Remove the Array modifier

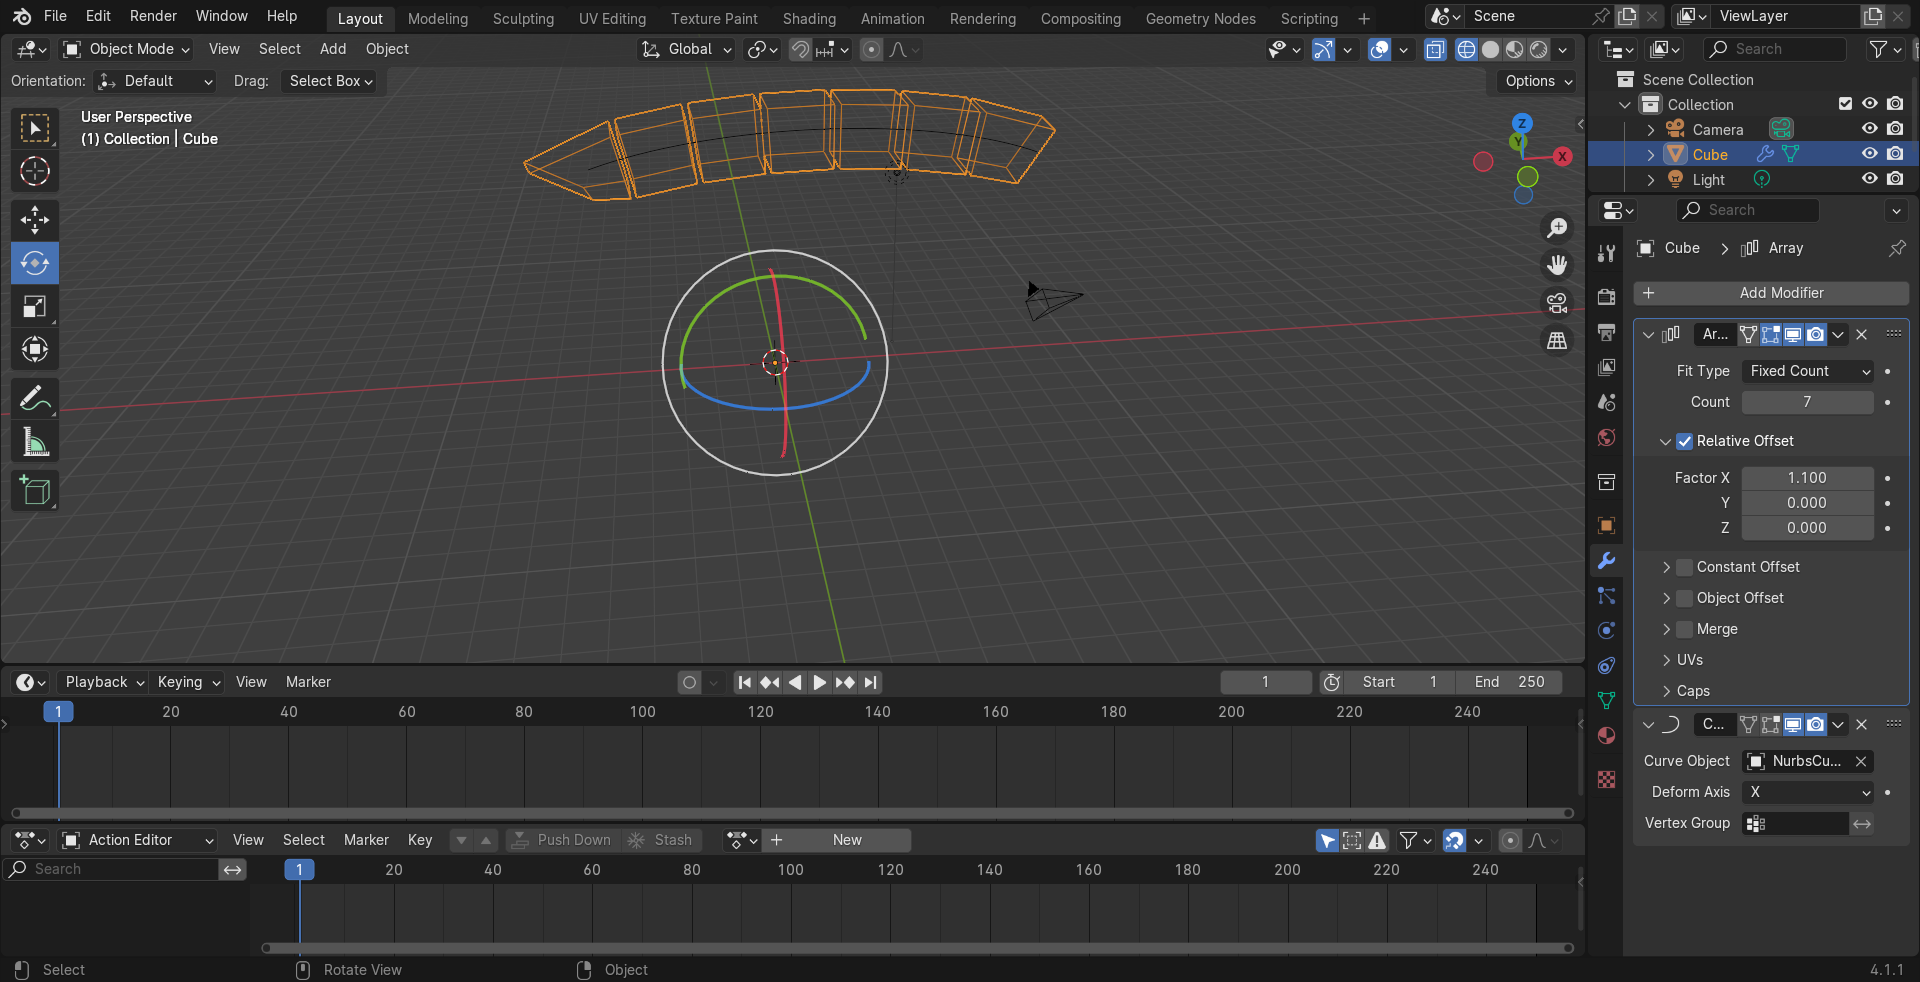click(x=1861, y=334)
